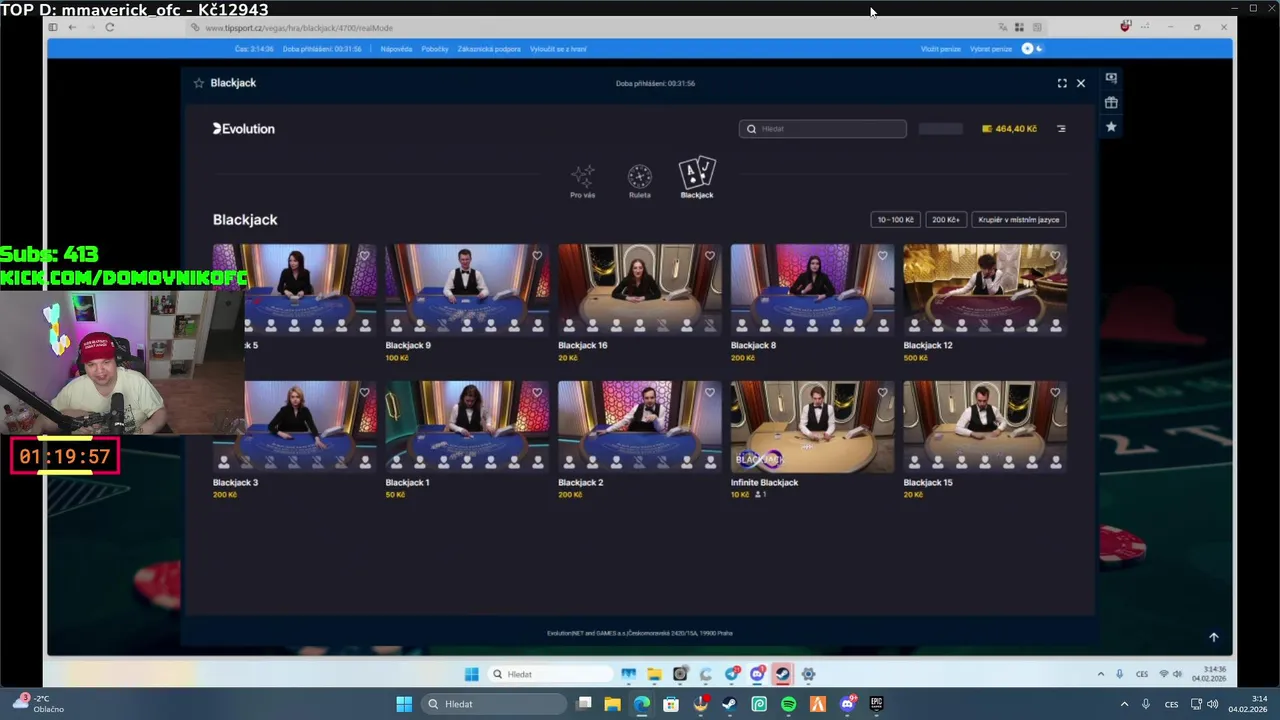1280x720 pixels.
Task: Click the Infinite Blackjack title text
Action: pos(764,482)
